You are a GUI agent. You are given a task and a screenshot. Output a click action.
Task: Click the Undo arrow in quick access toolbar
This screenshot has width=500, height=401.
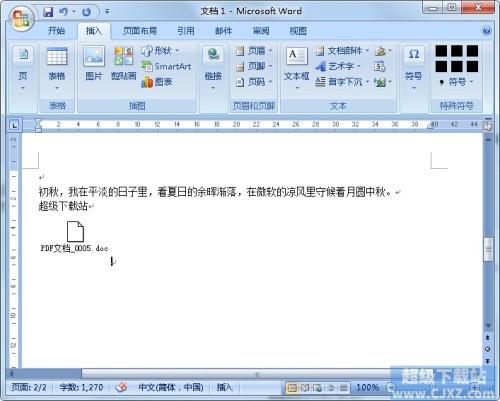63,12
